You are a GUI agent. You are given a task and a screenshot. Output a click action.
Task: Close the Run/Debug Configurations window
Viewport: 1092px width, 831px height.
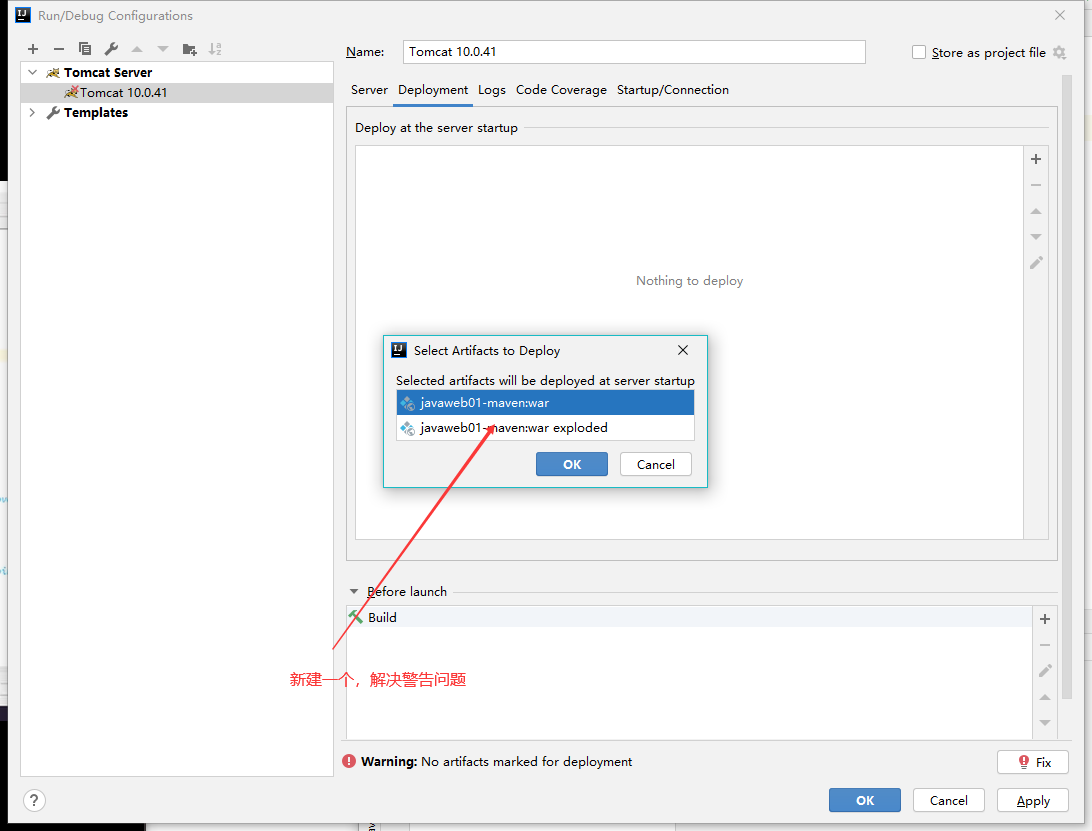(1060, 15)
